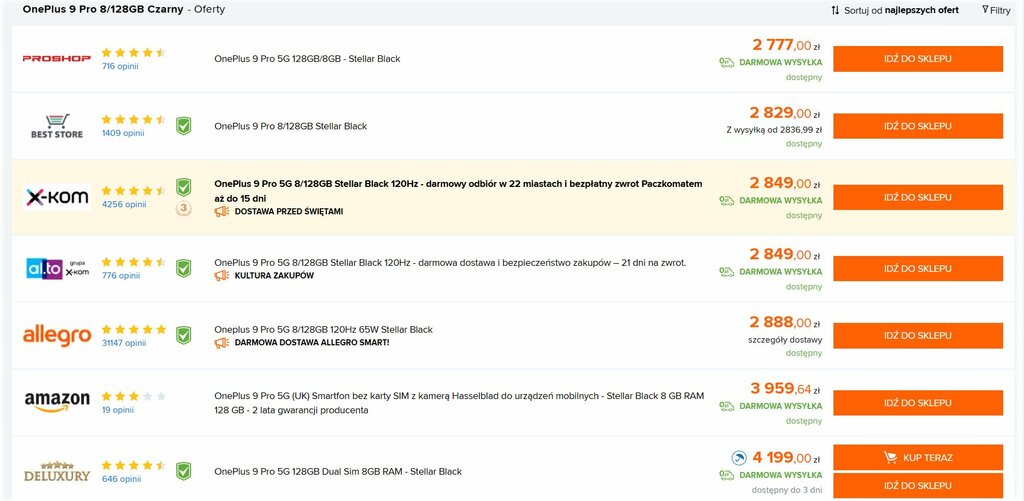This screenshot has height=501, width=1024.
Task: Click DOSTAWA PRZED ŚWIĘTAMI promo label
Action: tap(289, 212)
